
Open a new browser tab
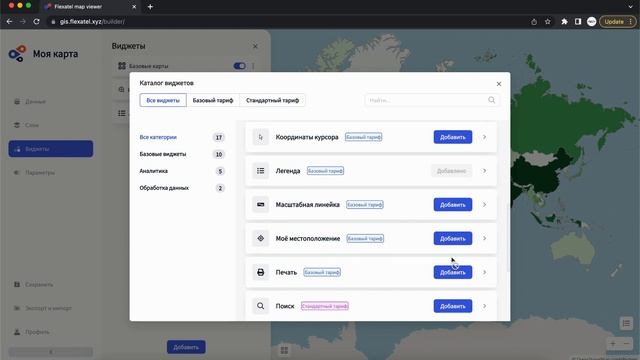150,7
